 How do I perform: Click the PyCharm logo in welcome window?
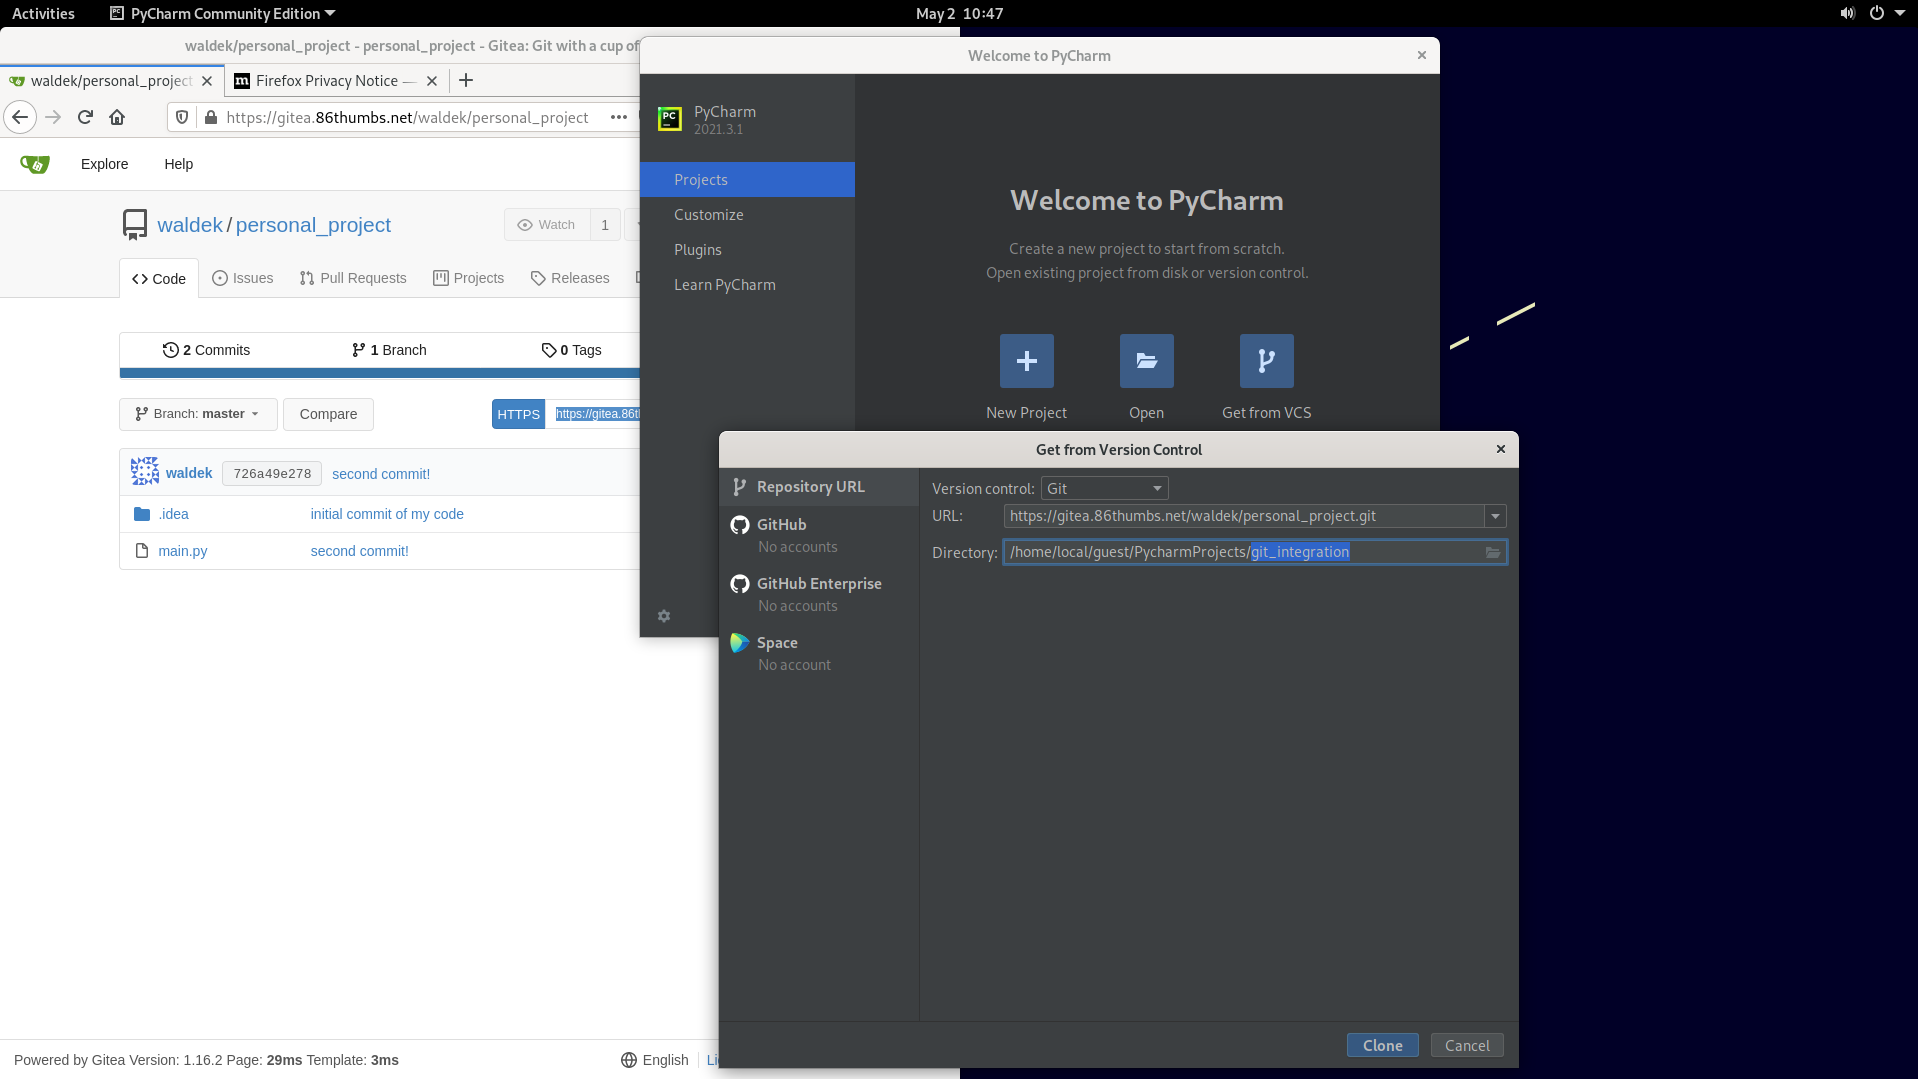pos(670,119)
